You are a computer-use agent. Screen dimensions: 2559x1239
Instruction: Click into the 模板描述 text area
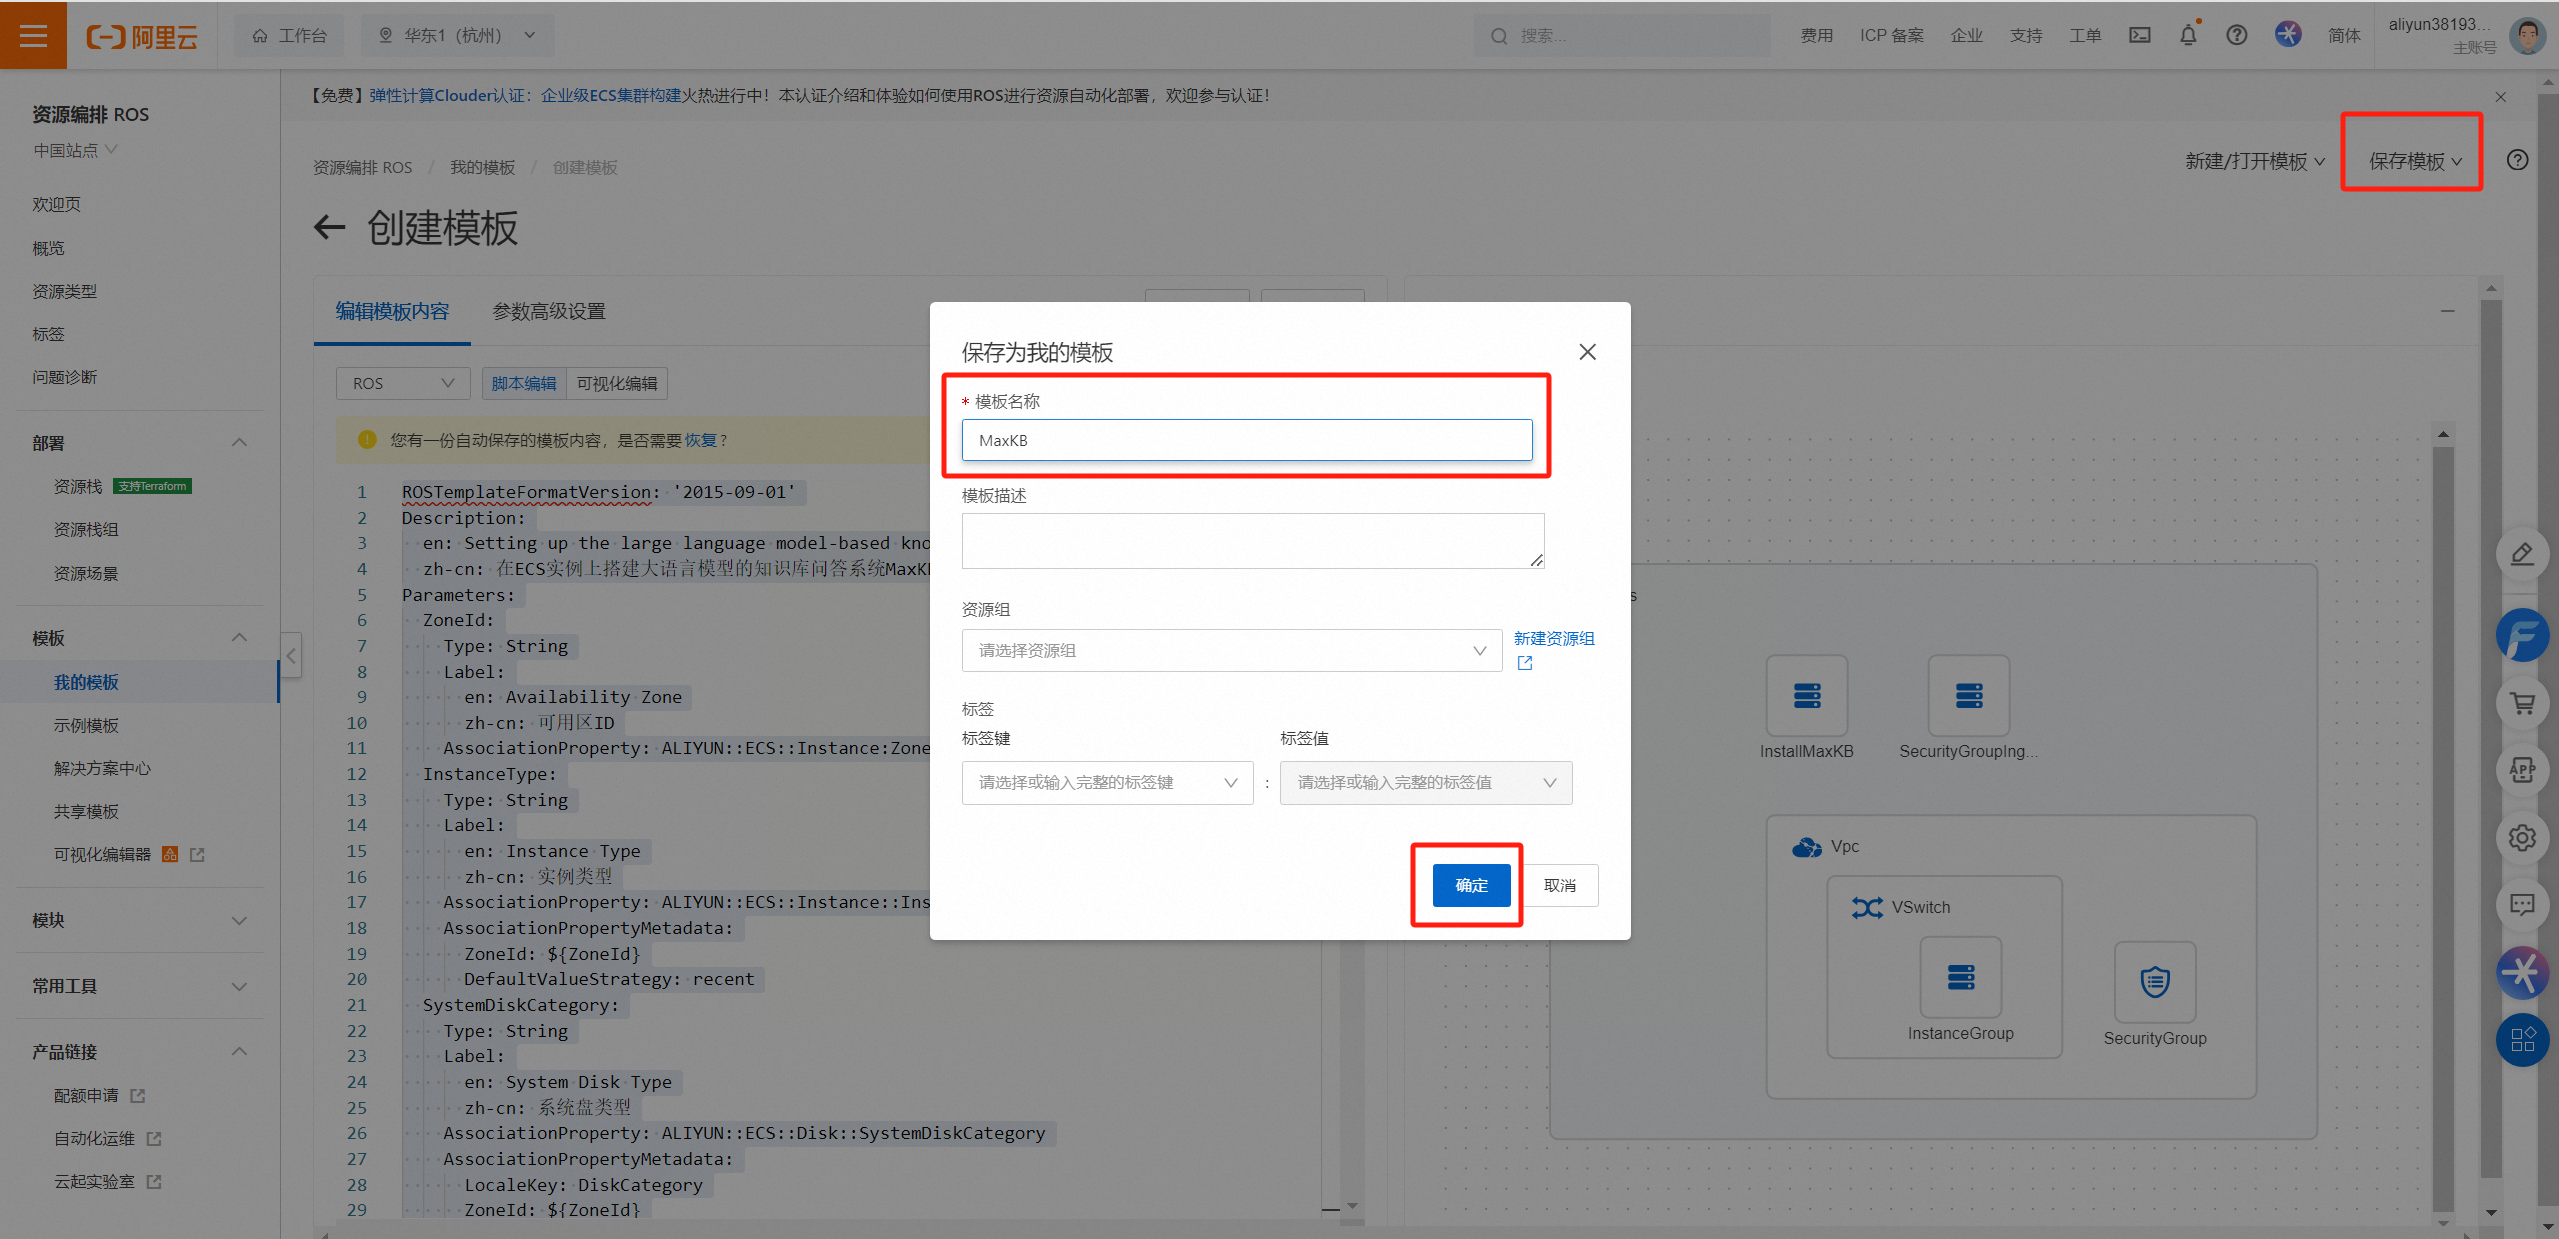coord(1253,541)
